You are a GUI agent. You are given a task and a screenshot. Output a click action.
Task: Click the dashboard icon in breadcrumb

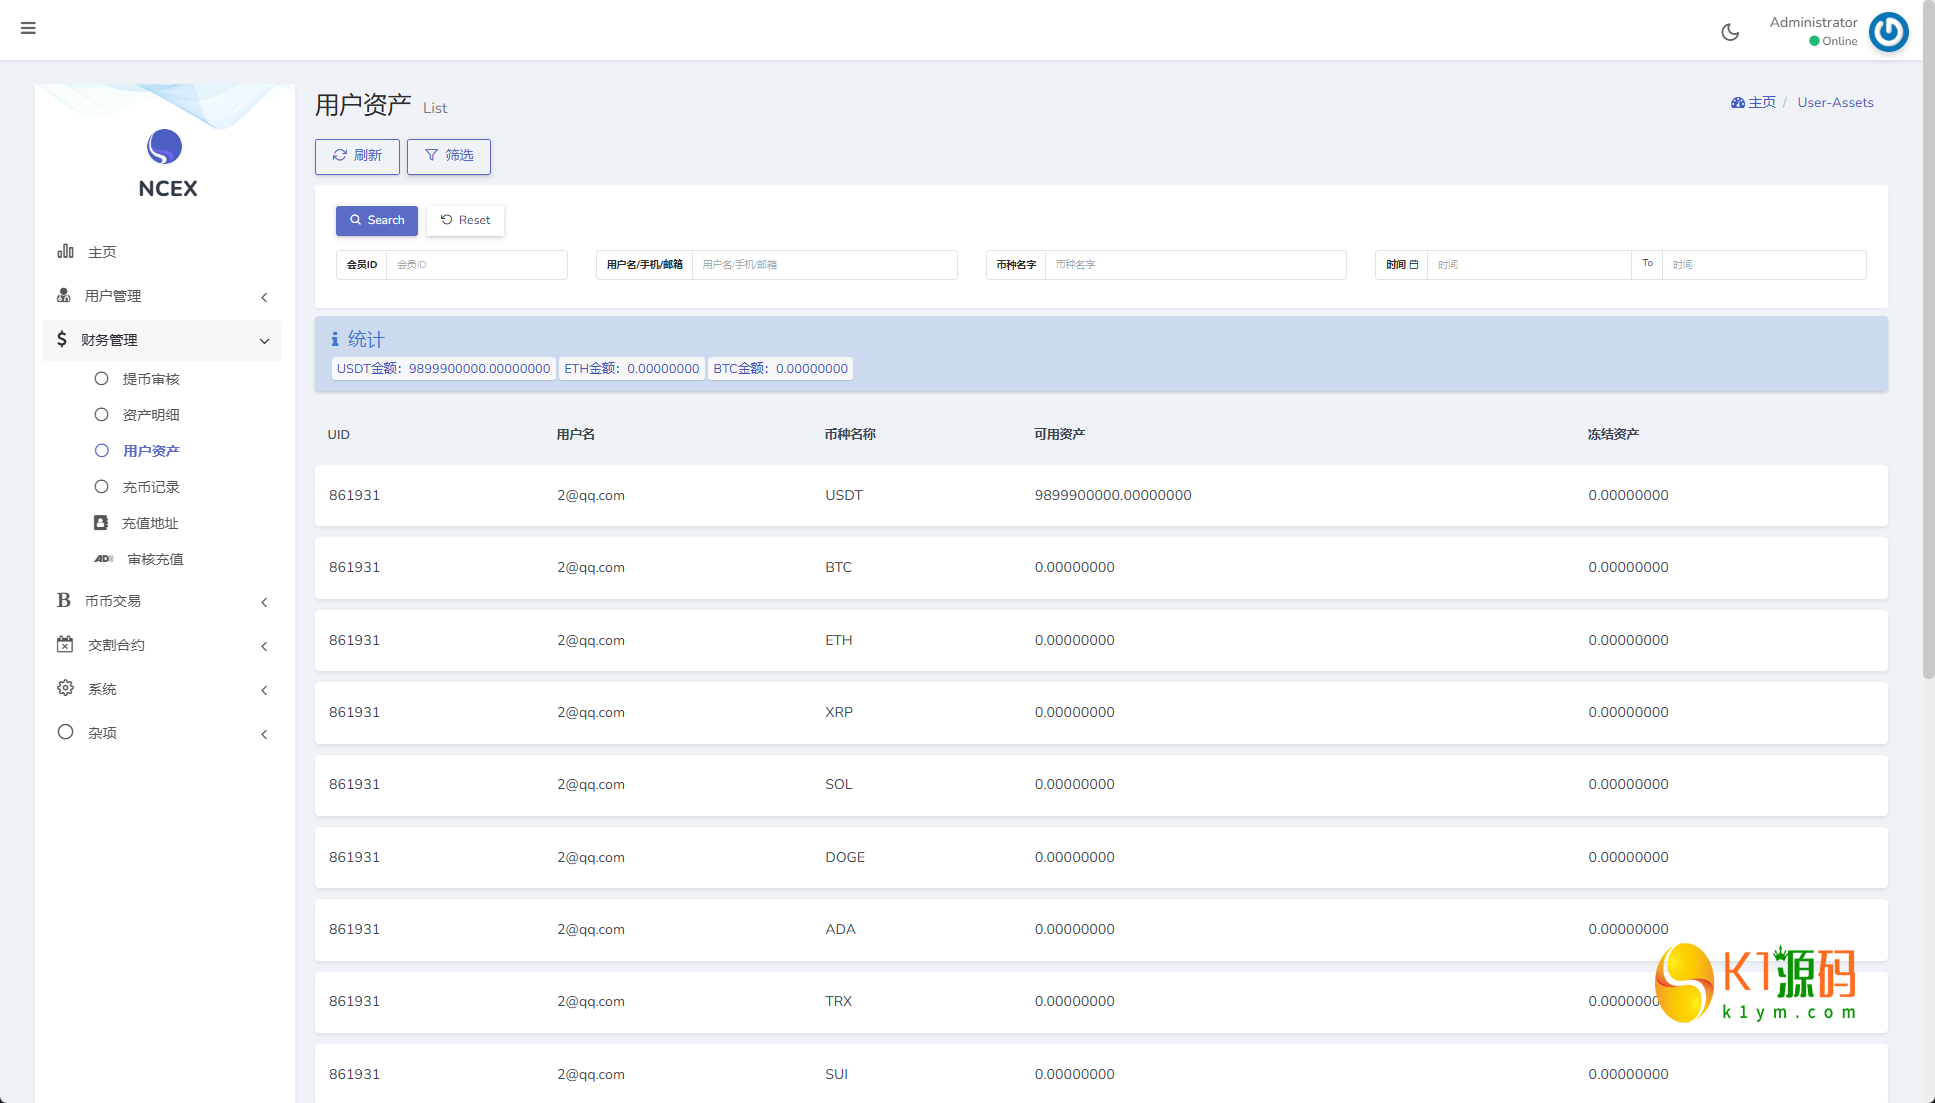pyautogui.click(x=1738, y=102)
